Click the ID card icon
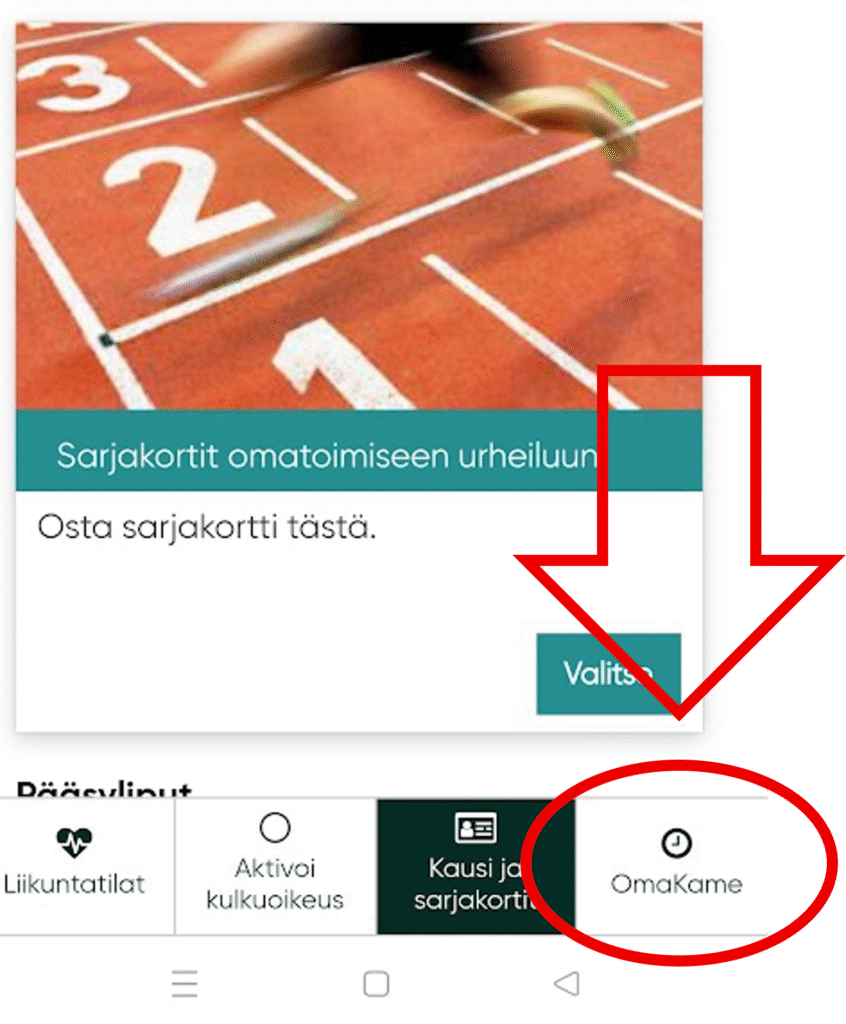The width and height of the screenshot is (846, 1024). click(476, 828)
